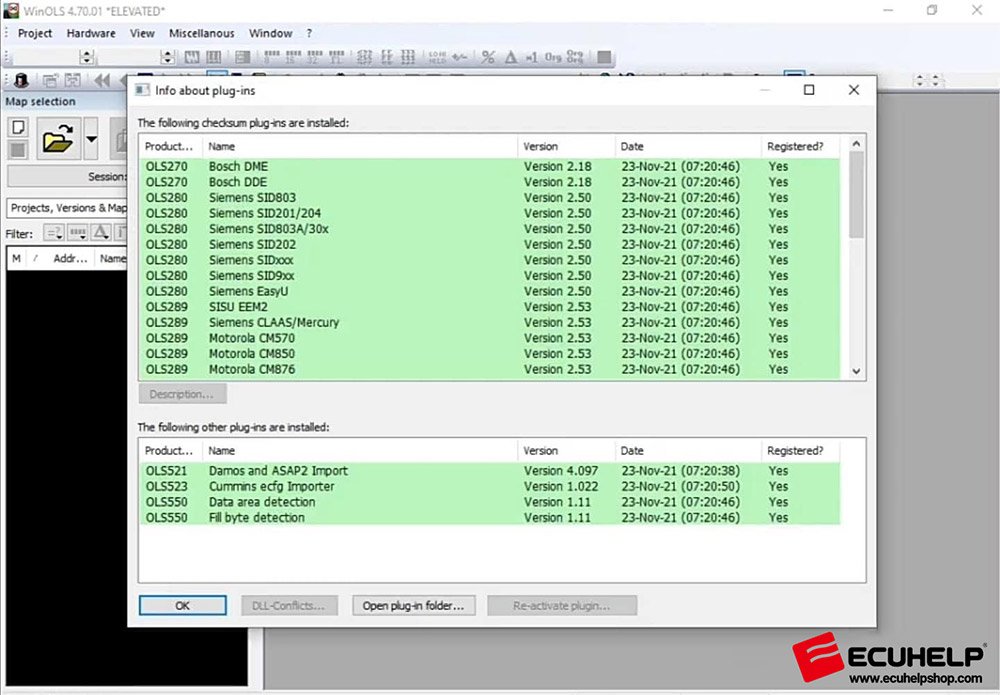Click the checksum list scrollbar up arrow
1000x695 pixels.
857,144
